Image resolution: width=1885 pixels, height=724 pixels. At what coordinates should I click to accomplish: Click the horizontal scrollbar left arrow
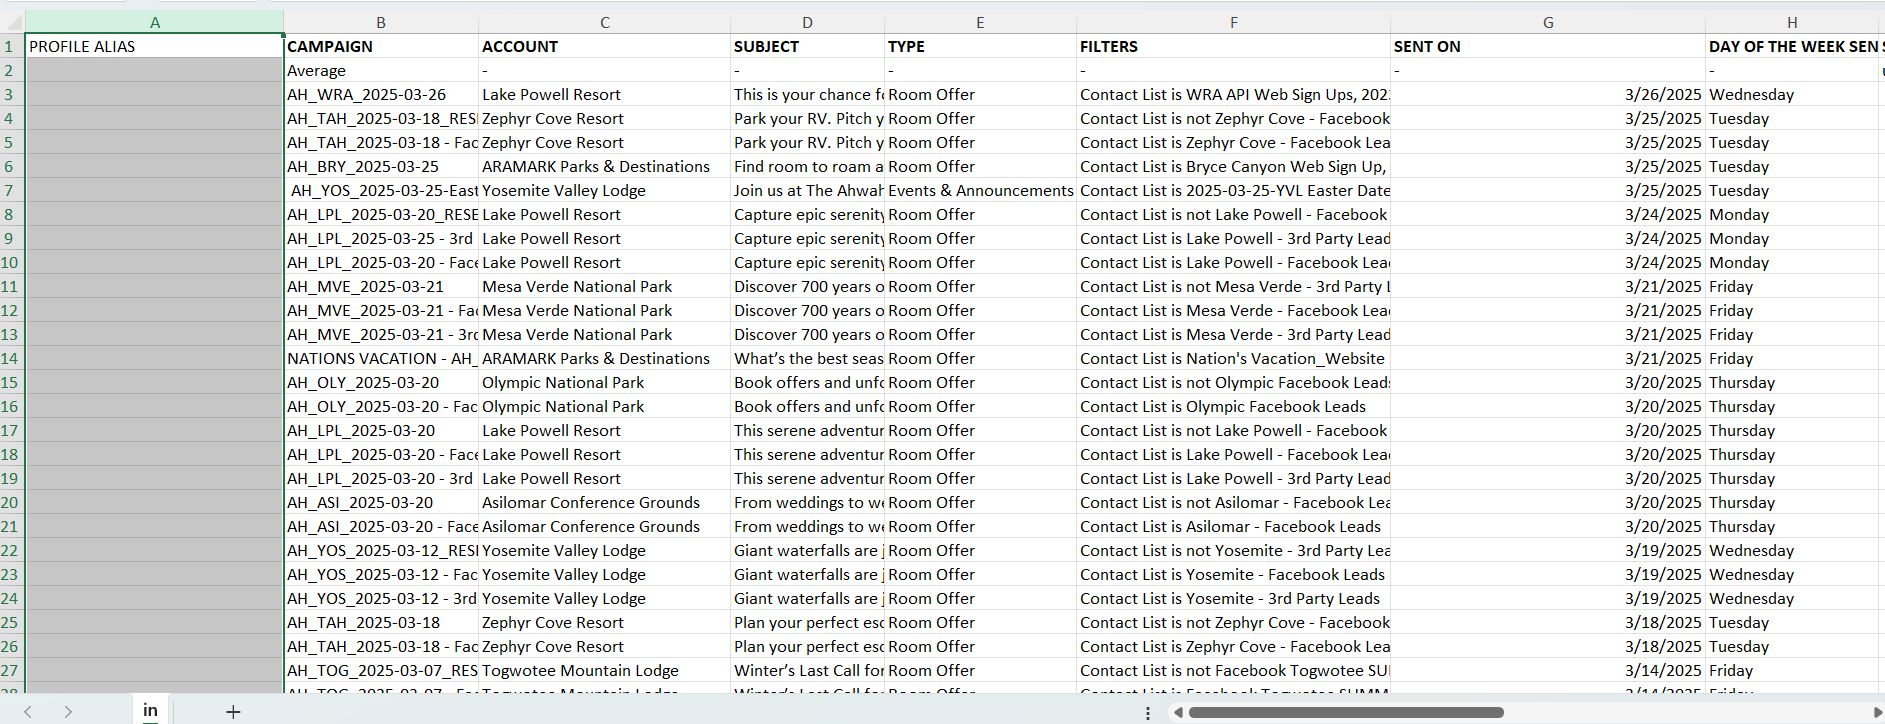[1179, 713]
